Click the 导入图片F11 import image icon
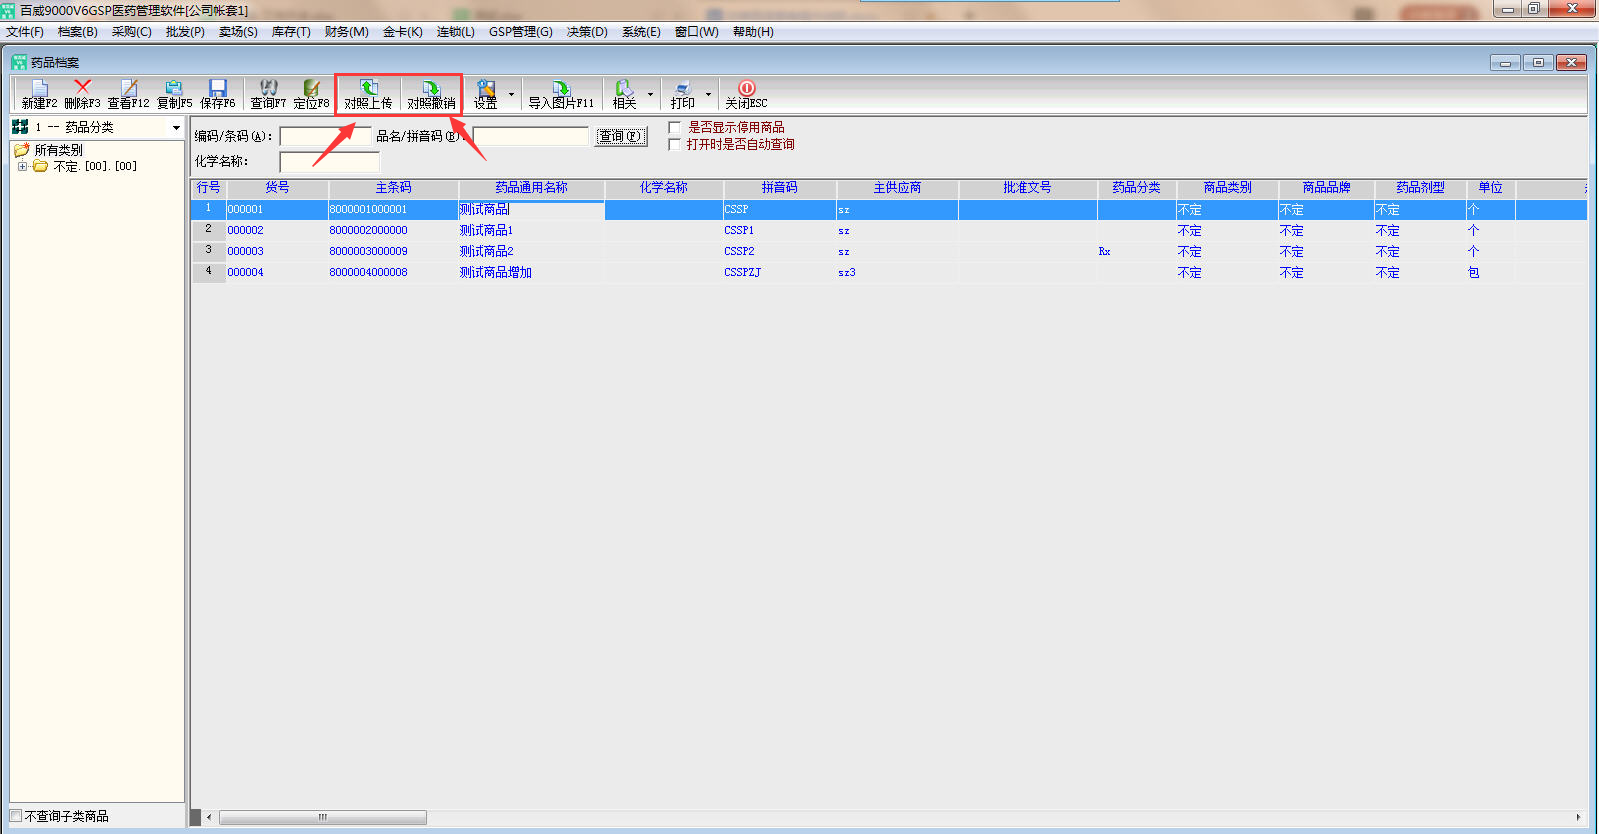The image size is (1599, 834). 561,89
